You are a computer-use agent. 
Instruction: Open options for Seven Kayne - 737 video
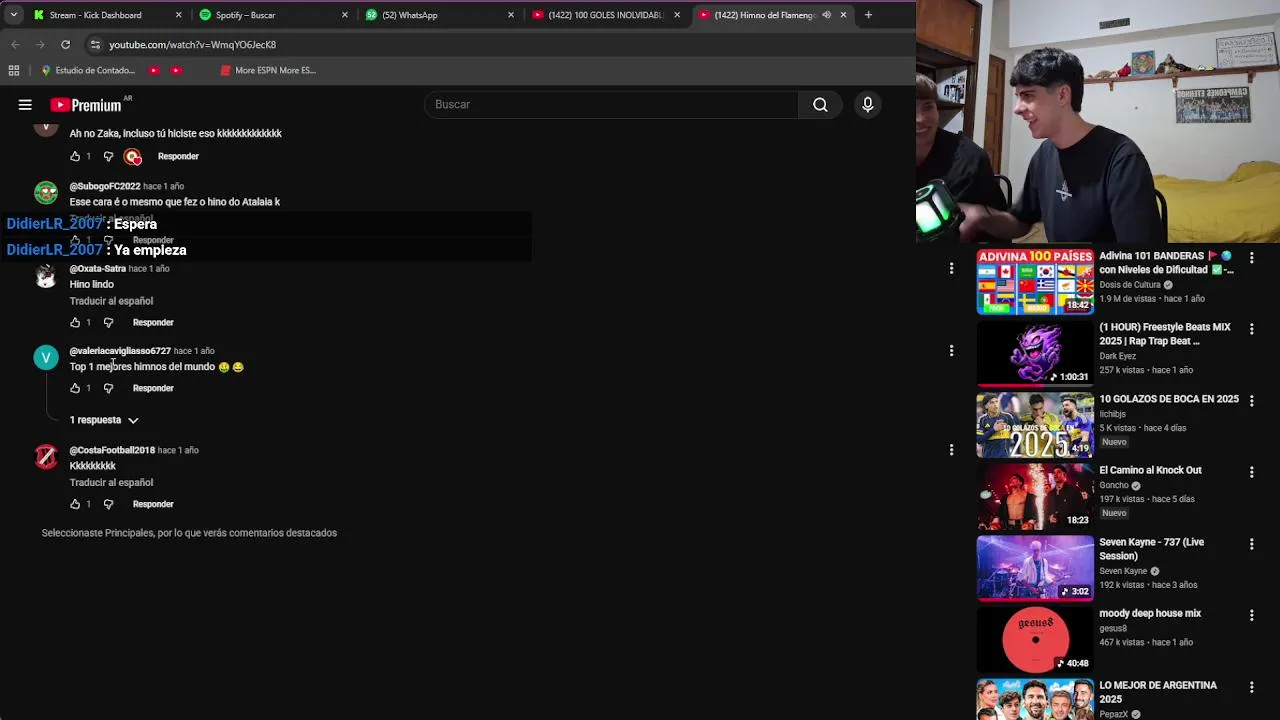click(1251, 544)
